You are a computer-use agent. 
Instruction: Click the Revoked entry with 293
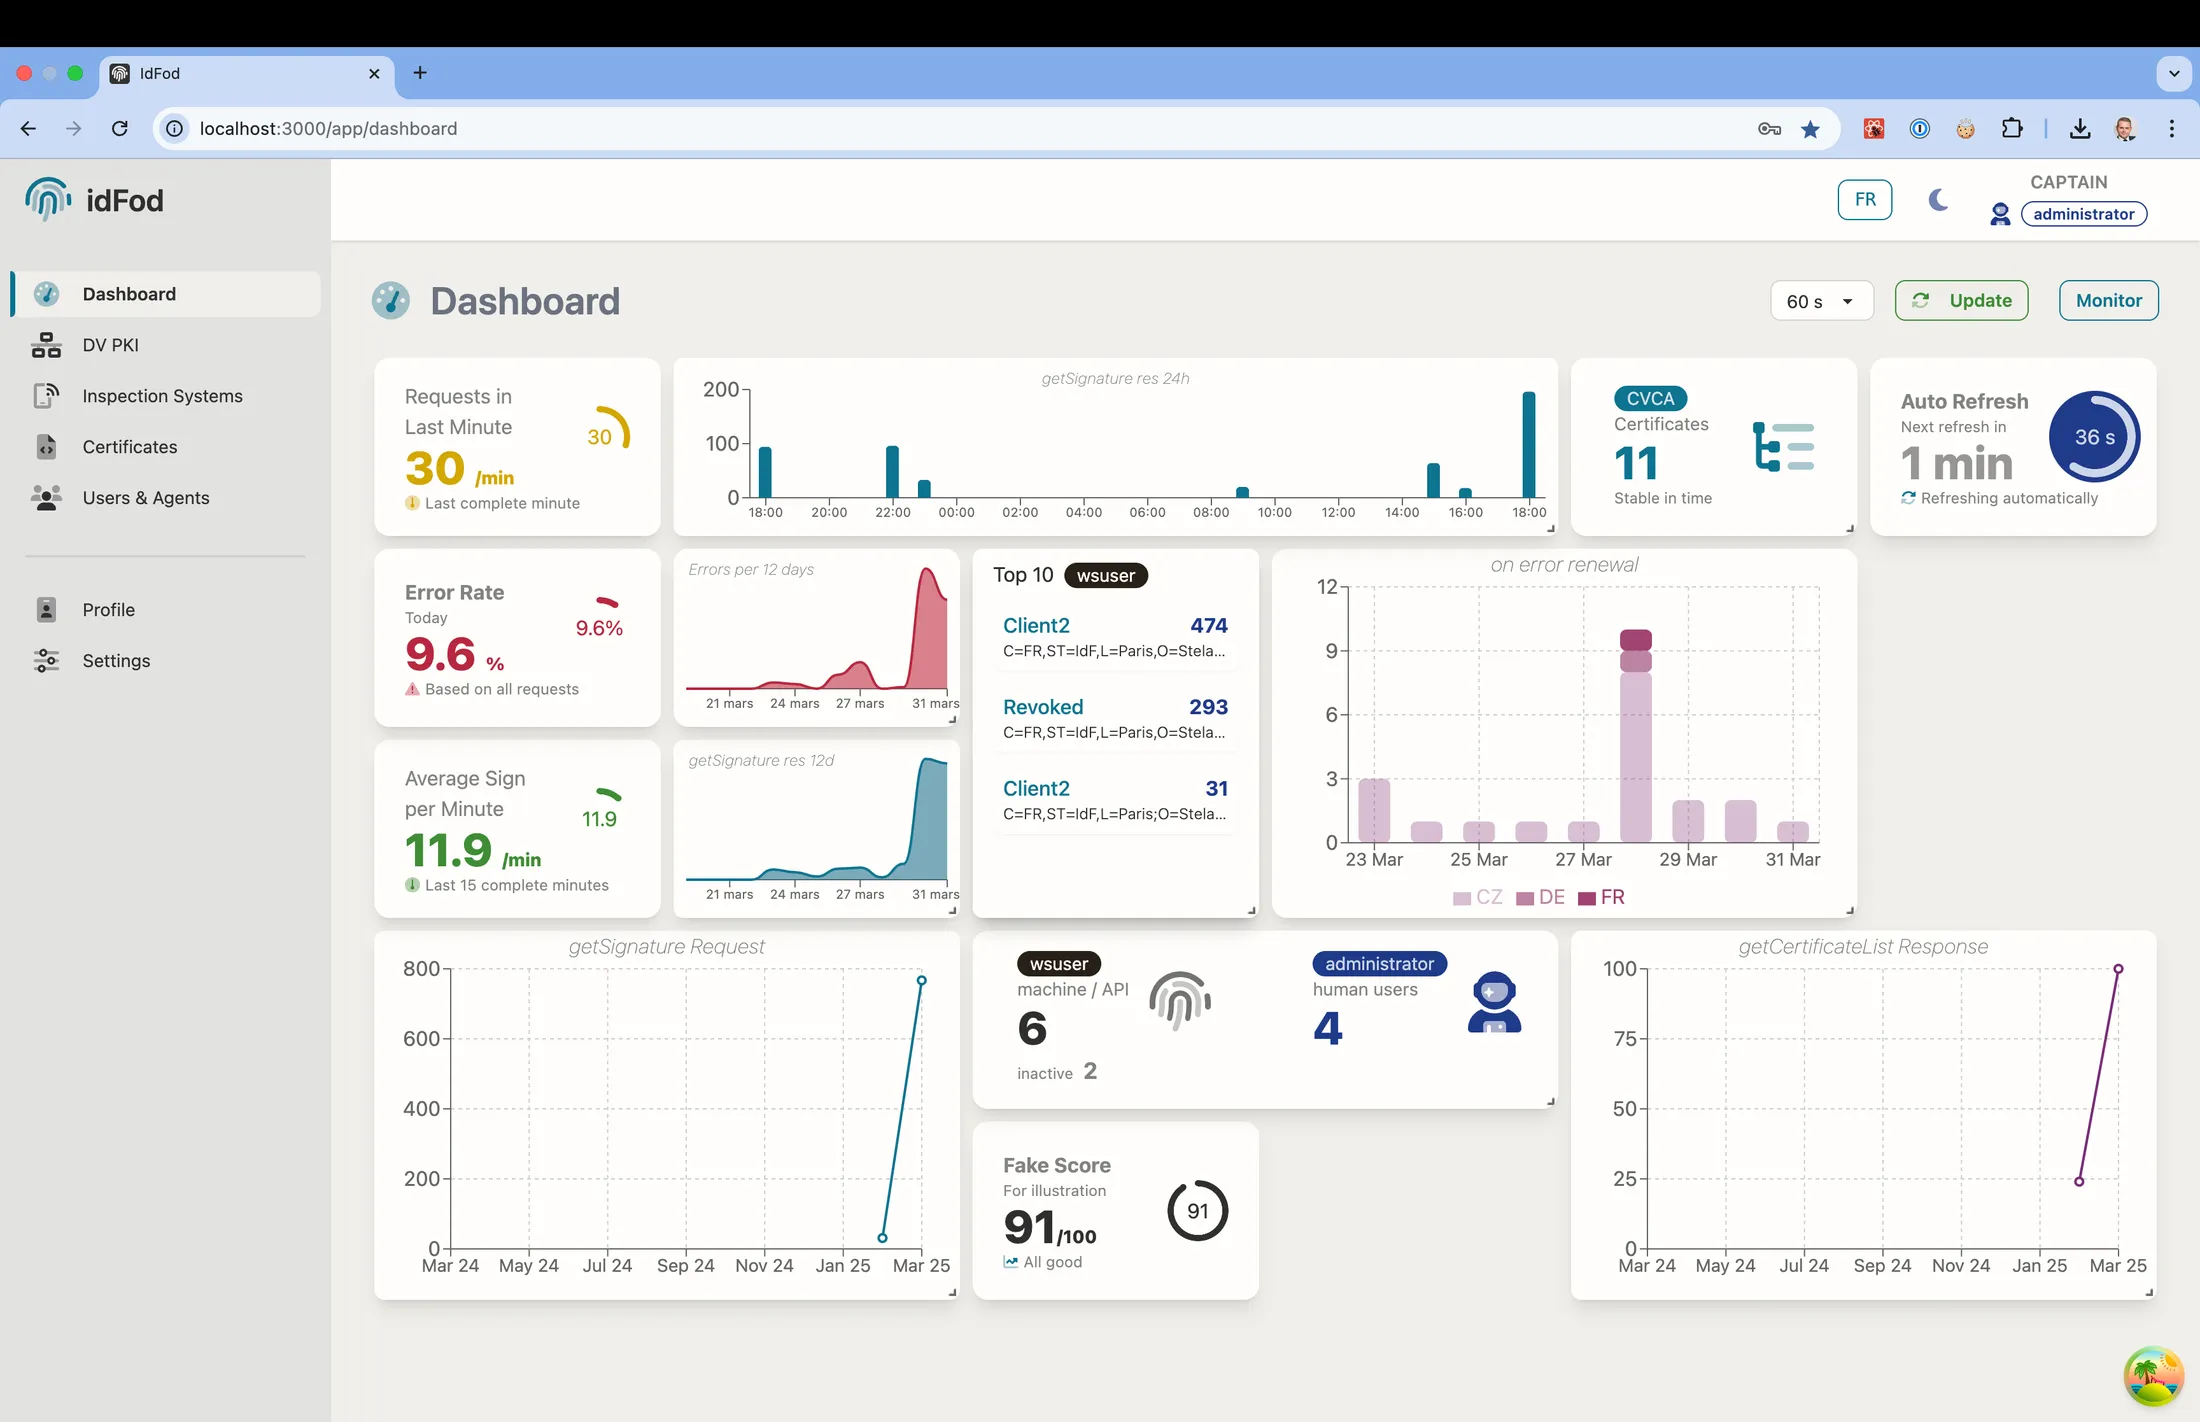(x=1115, y=719)
